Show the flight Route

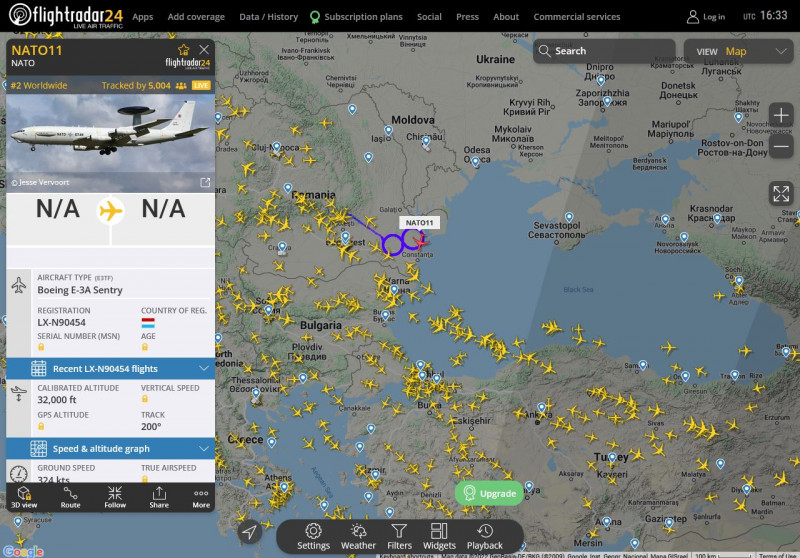coord(70,497)
